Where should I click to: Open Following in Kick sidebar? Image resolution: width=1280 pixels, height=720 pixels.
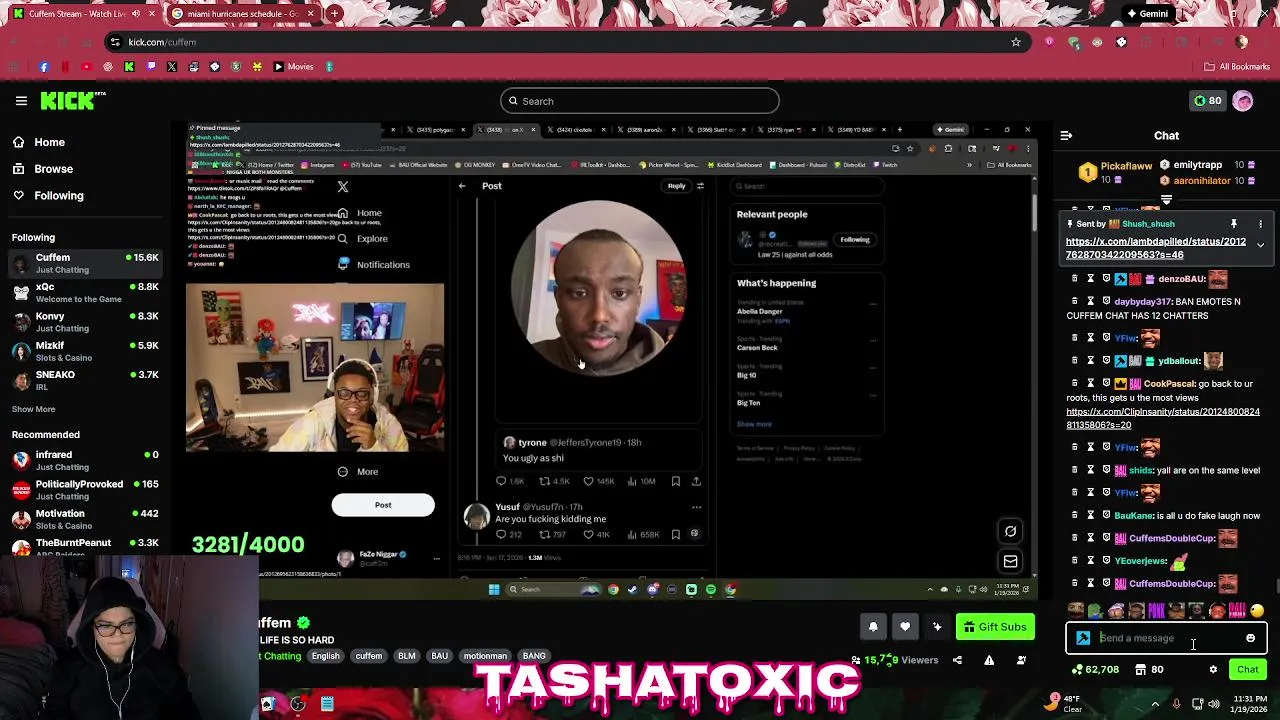[48, 196]
